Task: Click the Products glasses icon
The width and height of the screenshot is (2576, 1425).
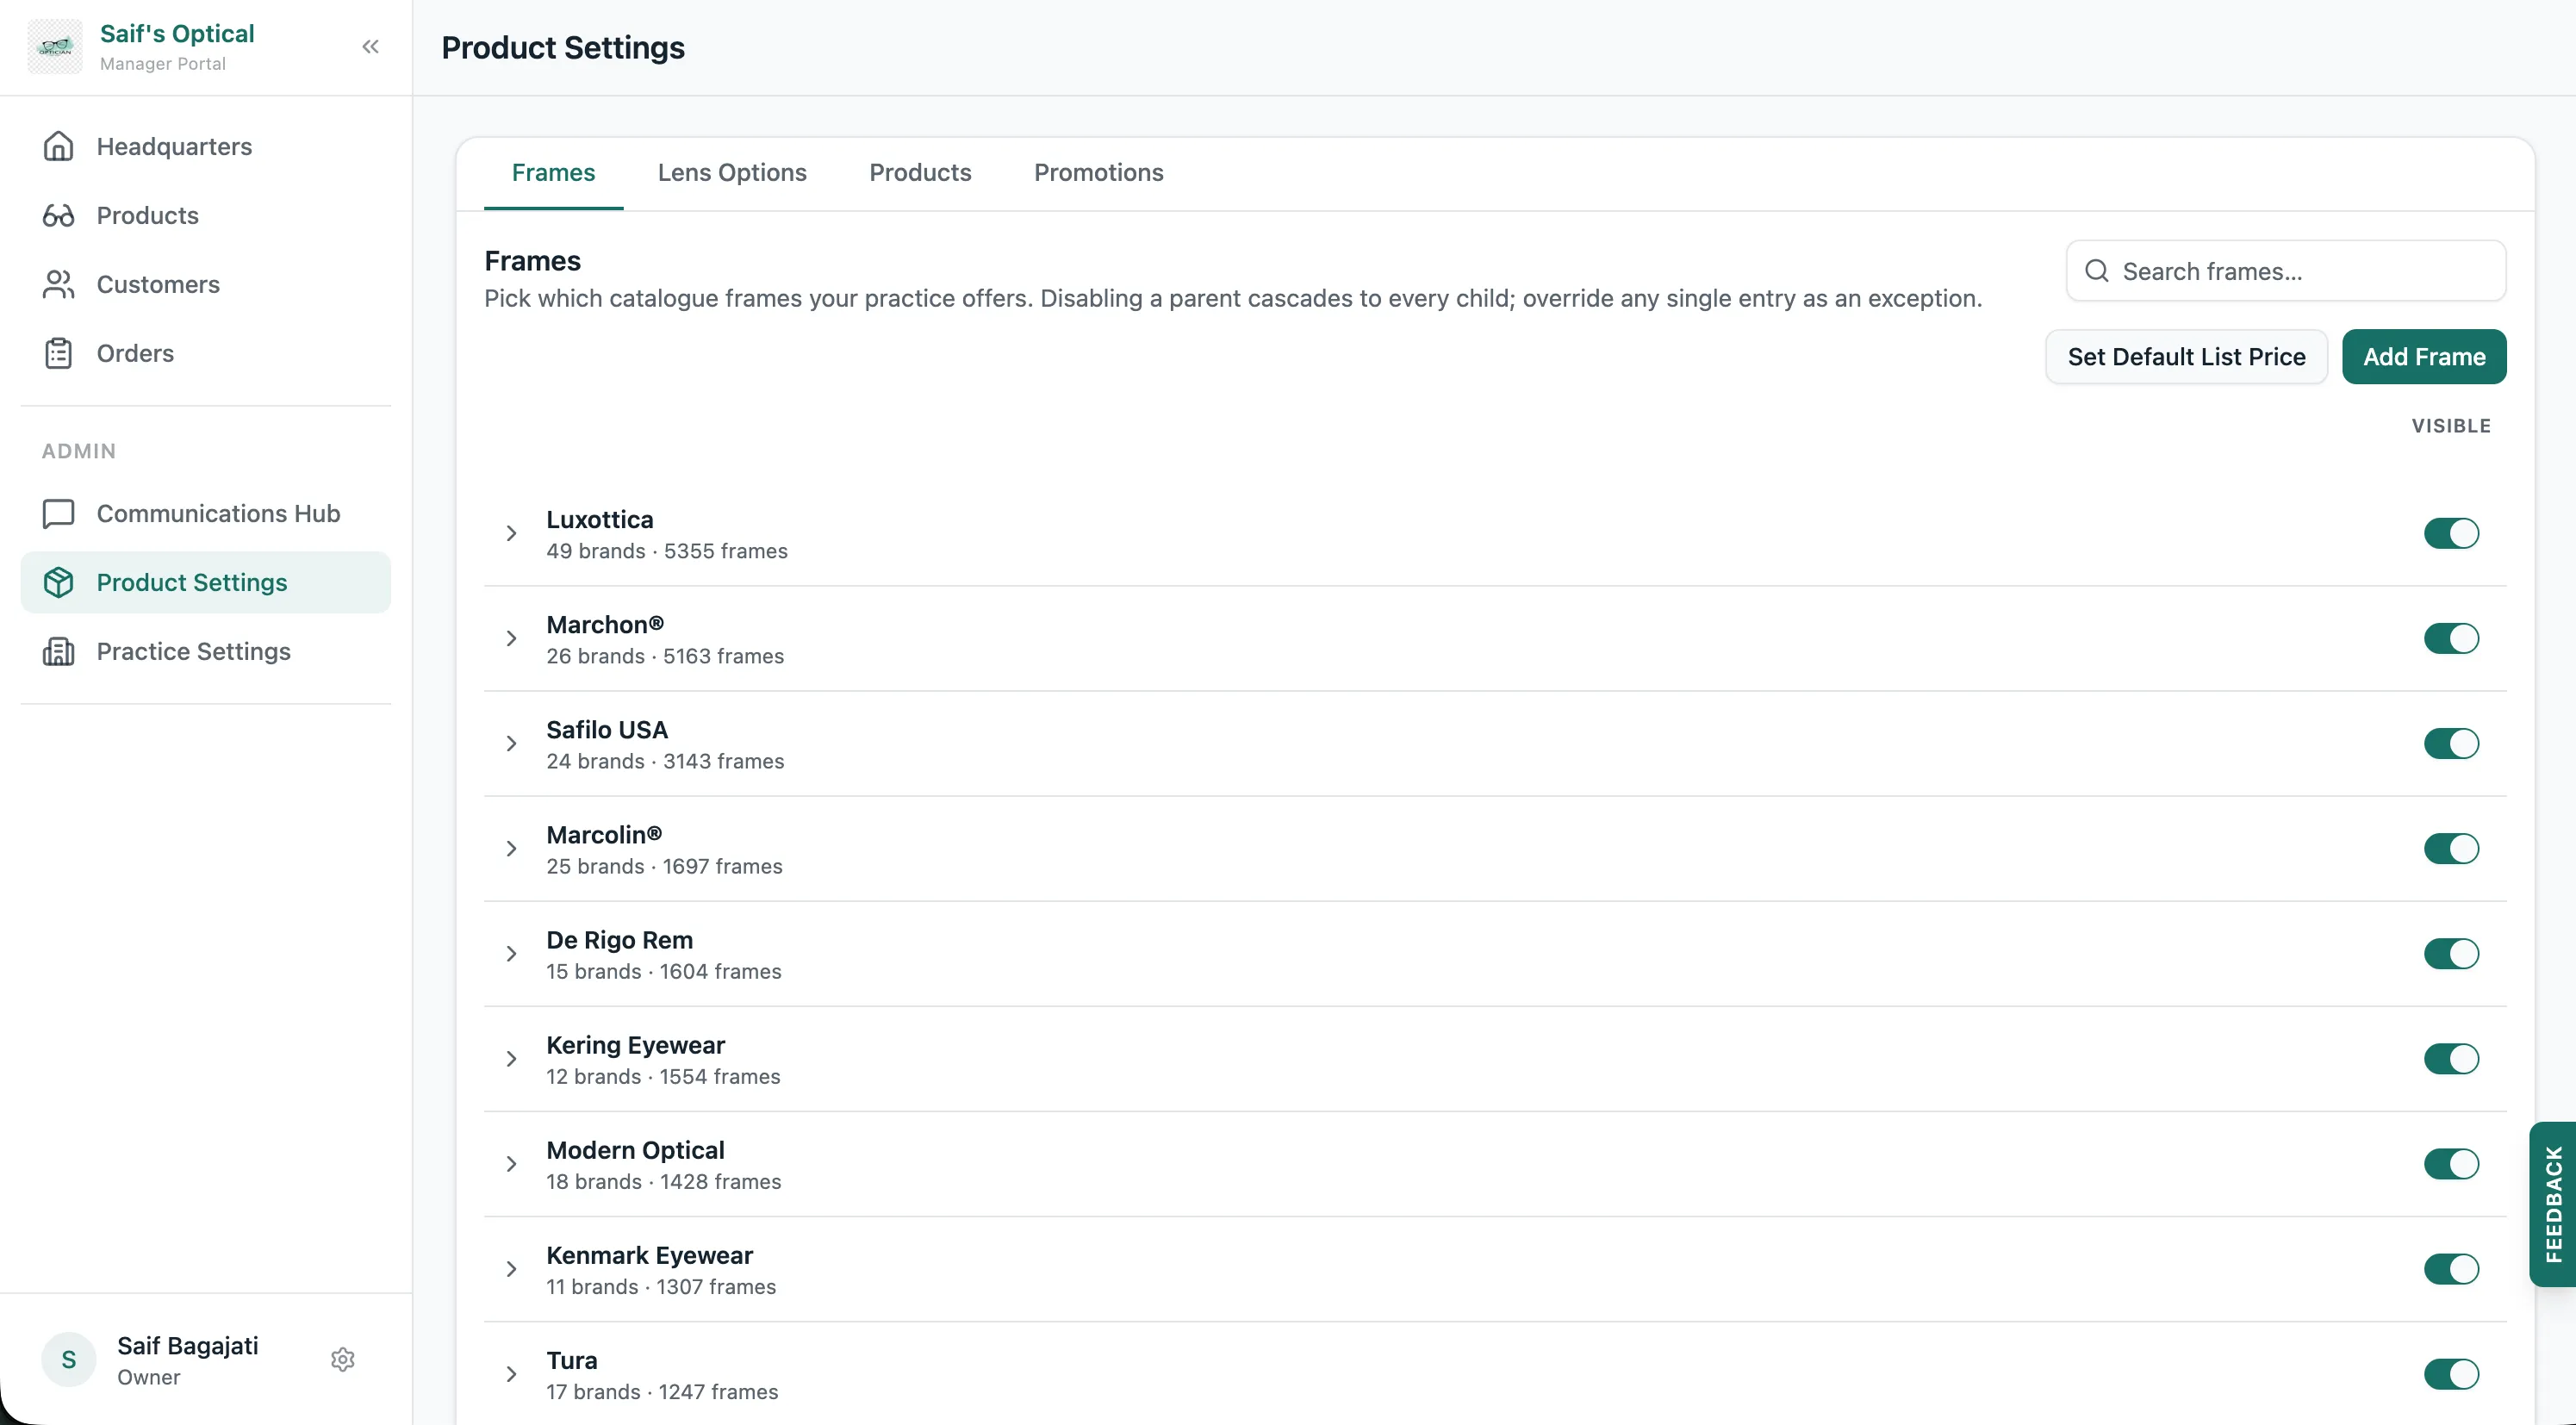Action: click(x=58, y=215)
